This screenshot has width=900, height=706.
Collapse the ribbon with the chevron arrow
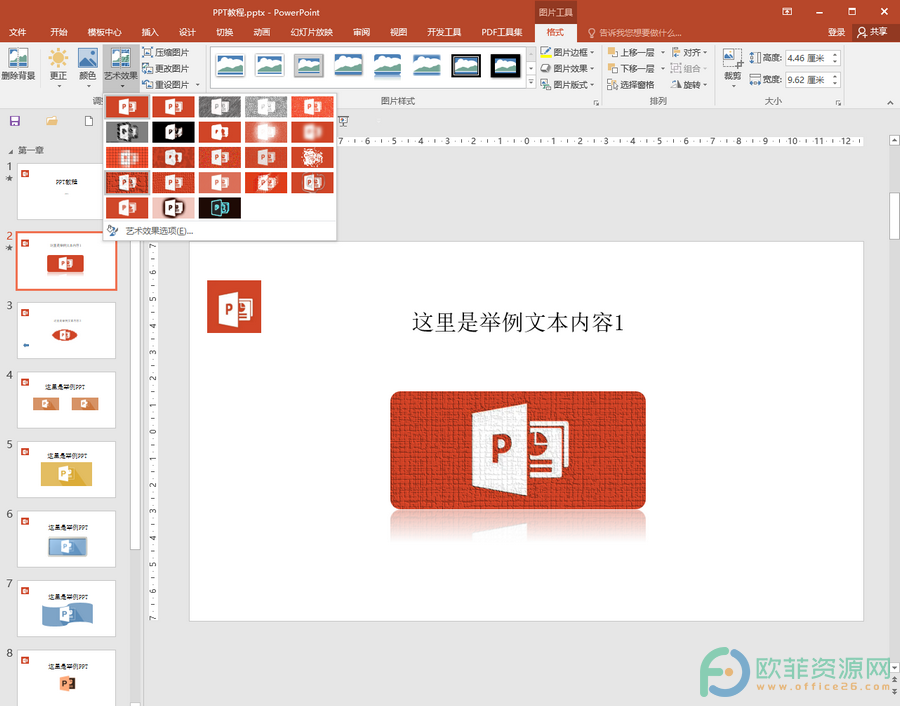coord(890,103)
